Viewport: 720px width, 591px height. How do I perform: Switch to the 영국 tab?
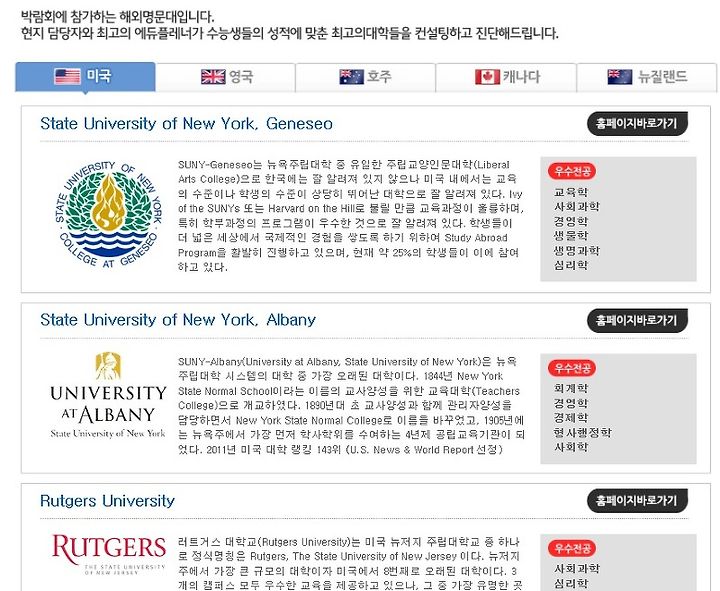point(225,77)
